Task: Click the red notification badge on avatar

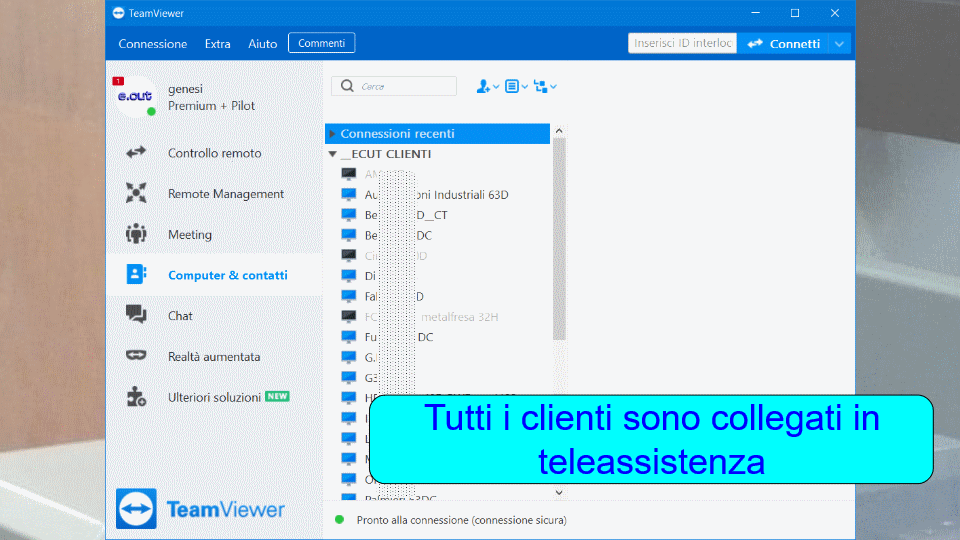Action: pyautogui.click(x=118, y=81)
